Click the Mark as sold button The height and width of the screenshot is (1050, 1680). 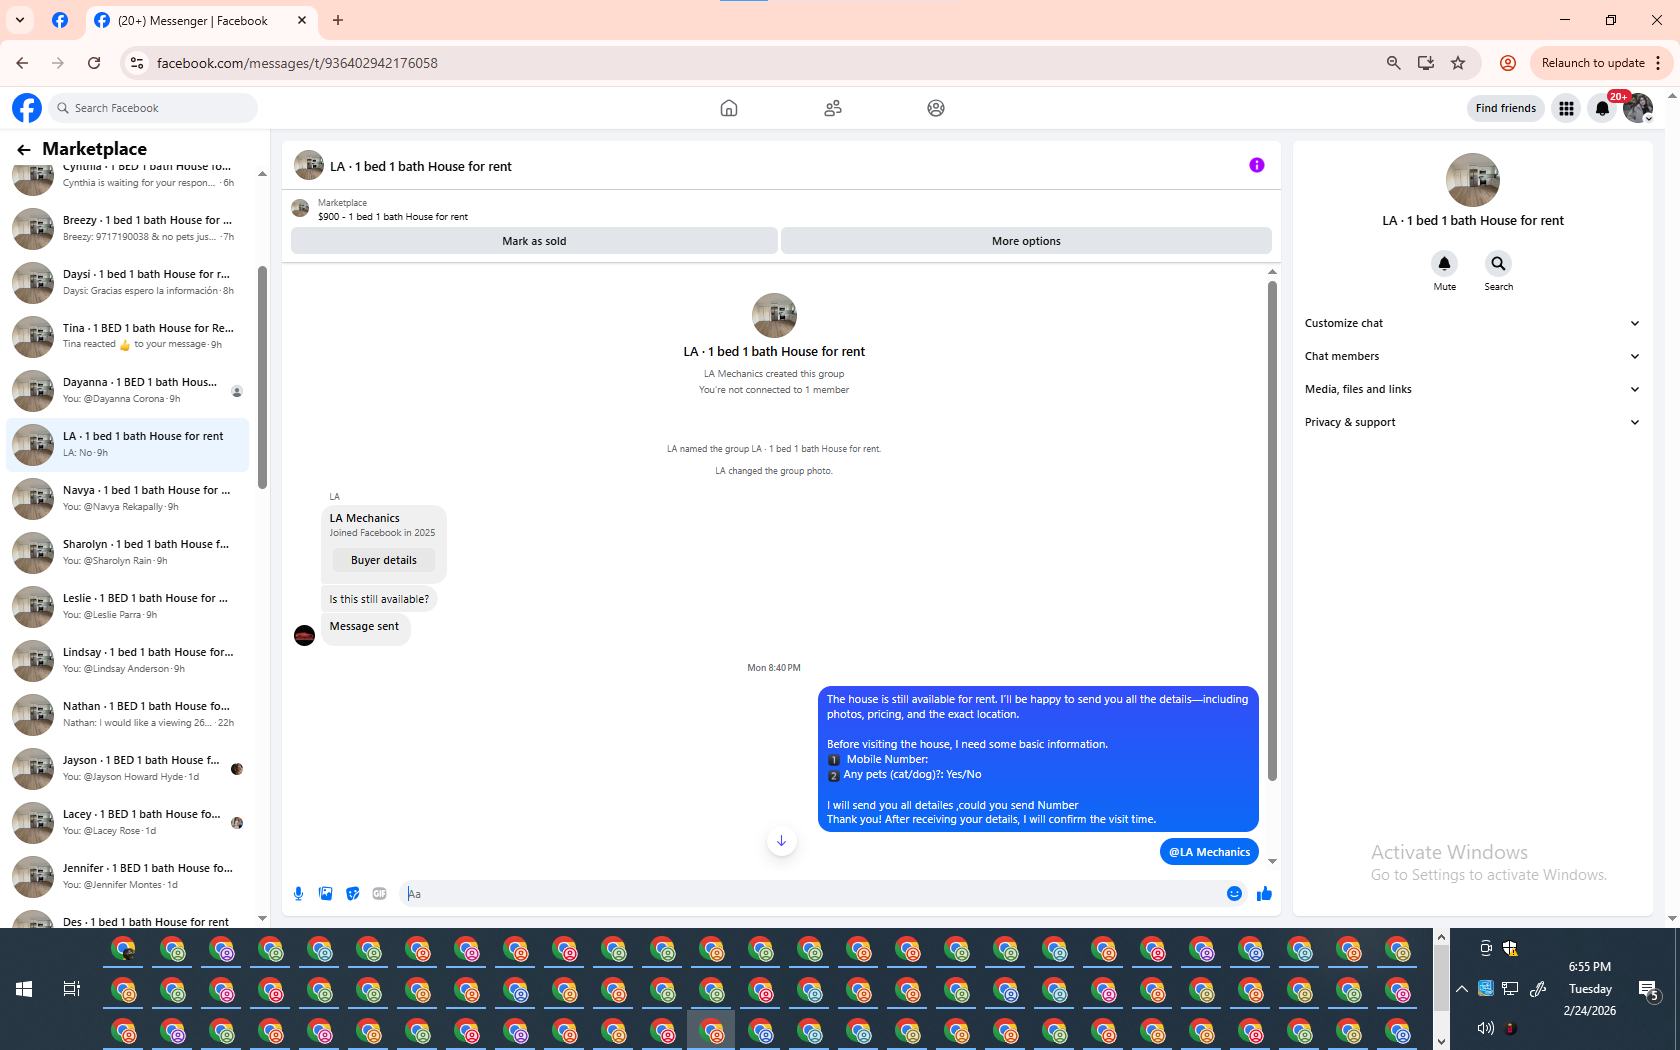534,241
